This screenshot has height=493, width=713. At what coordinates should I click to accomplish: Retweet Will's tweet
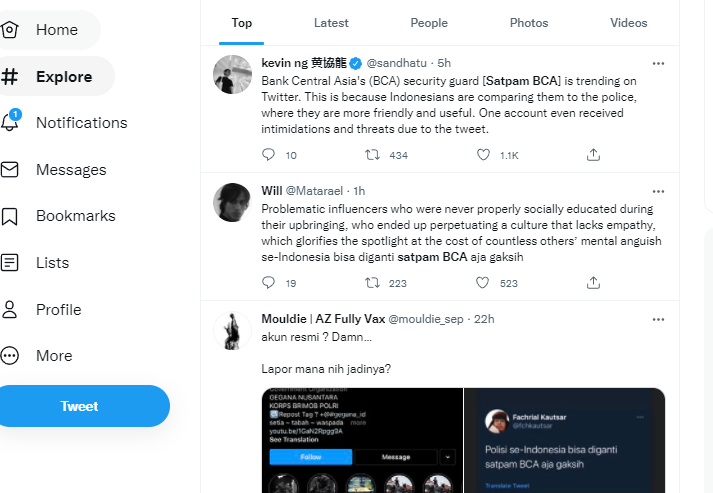373,283
